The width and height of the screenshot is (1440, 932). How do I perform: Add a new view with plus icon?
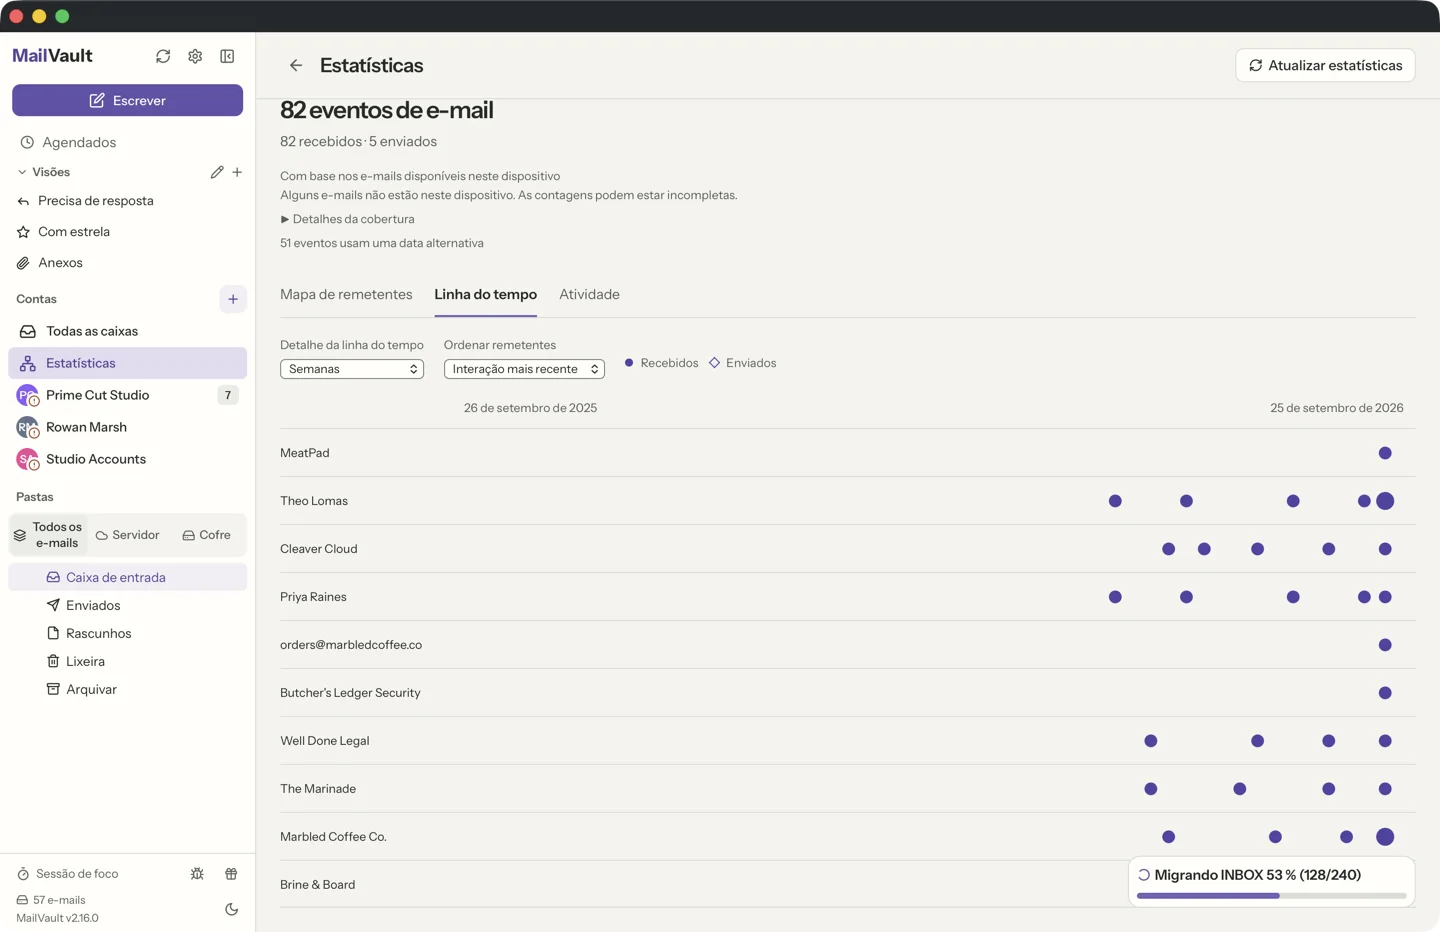tap(237, 172)
